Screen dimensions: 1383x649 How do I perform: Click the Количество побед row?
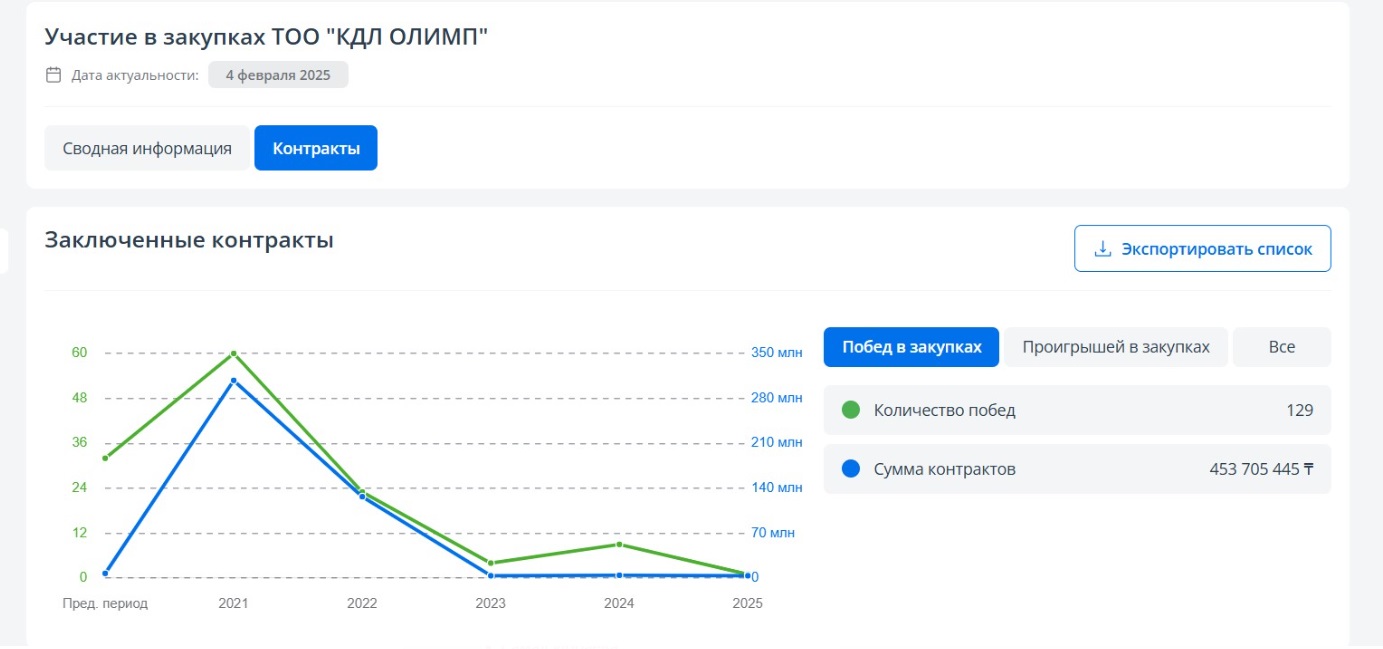1077,410
